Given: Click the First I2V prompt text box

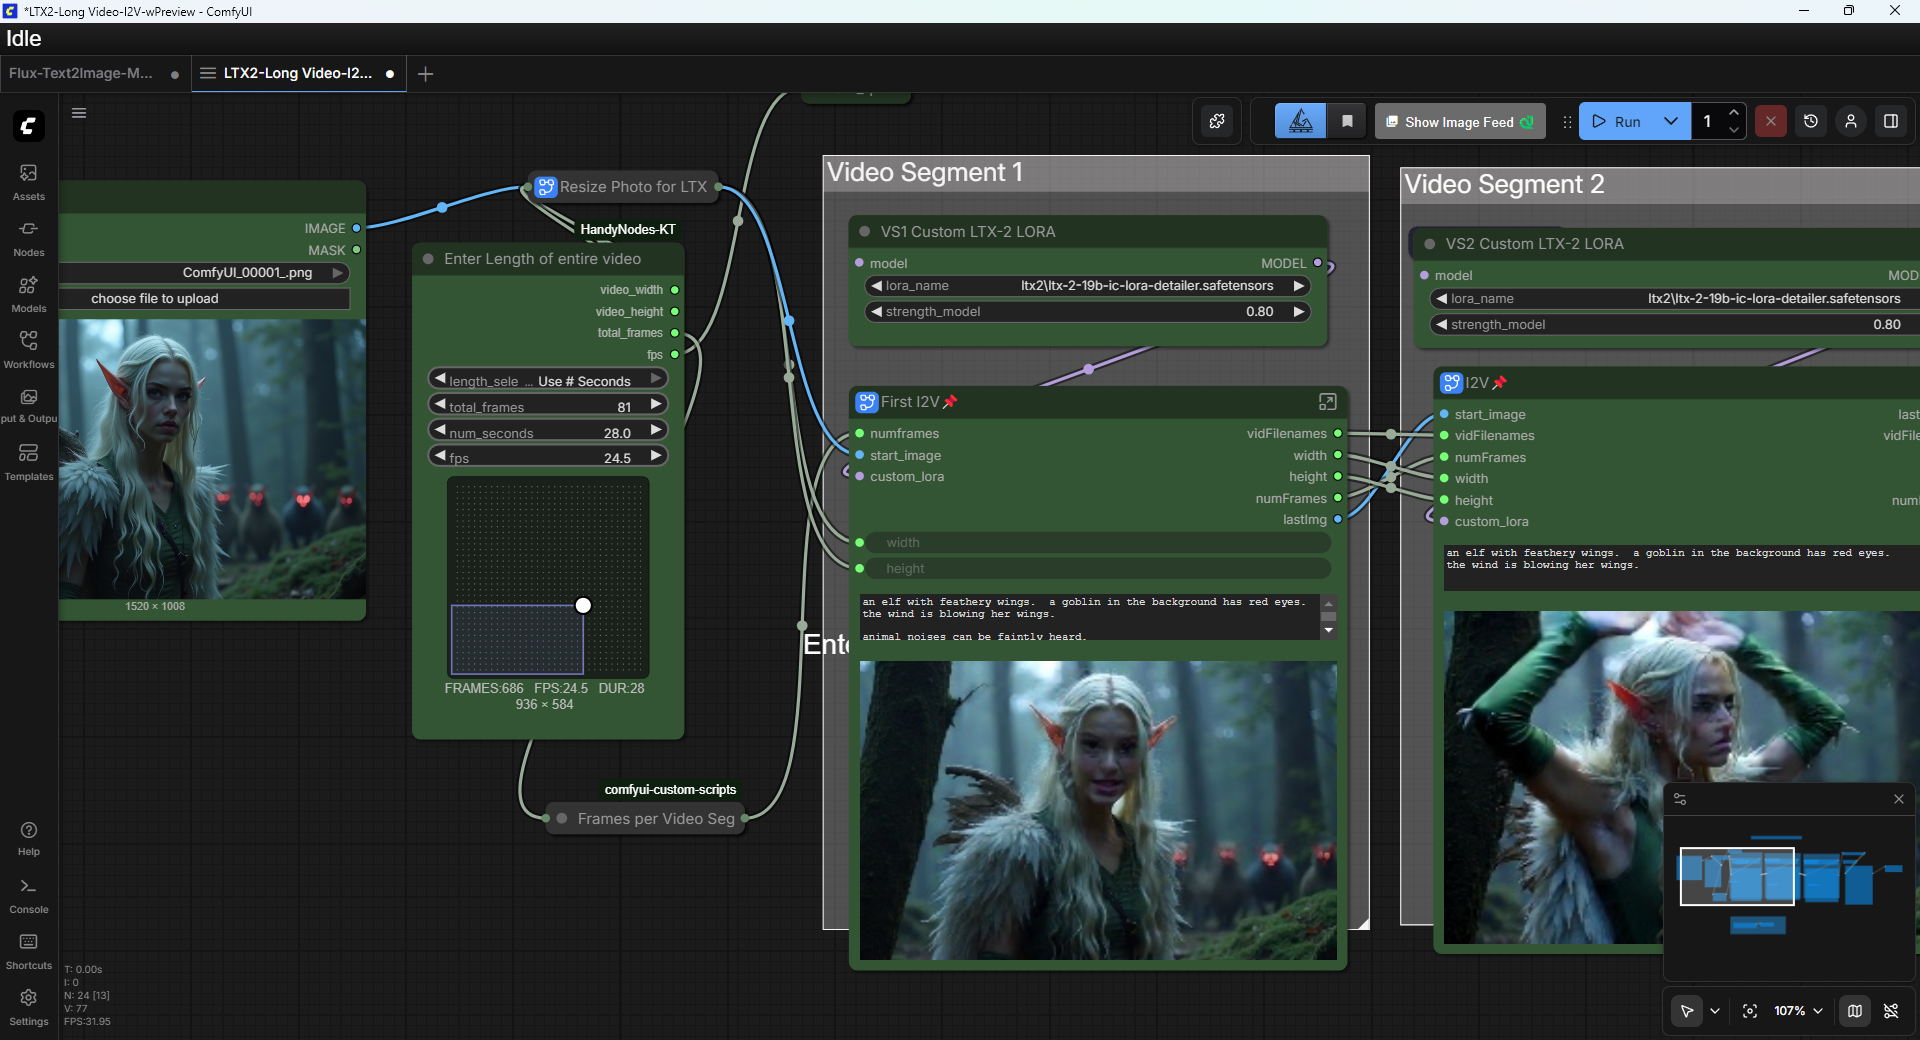Looking at the screenshot, I should tap(1088, 617).
